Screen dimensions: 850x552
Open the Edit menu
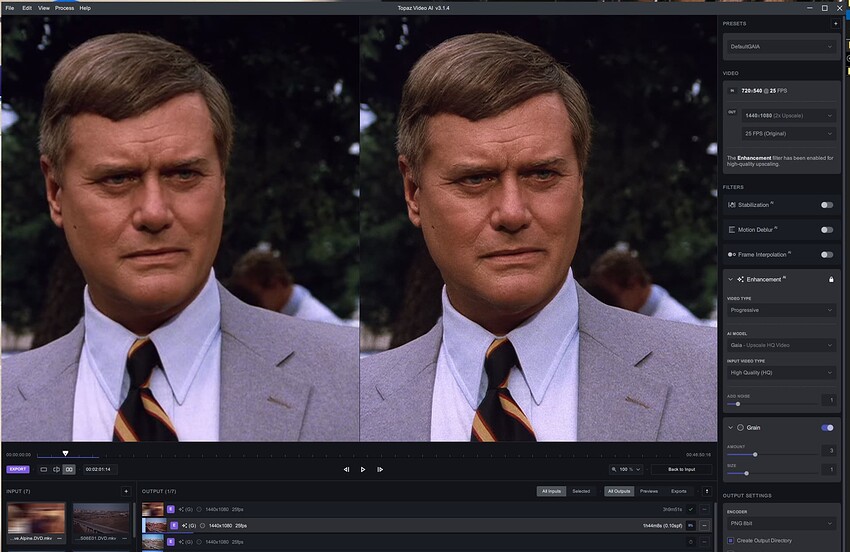pos(27,8)
